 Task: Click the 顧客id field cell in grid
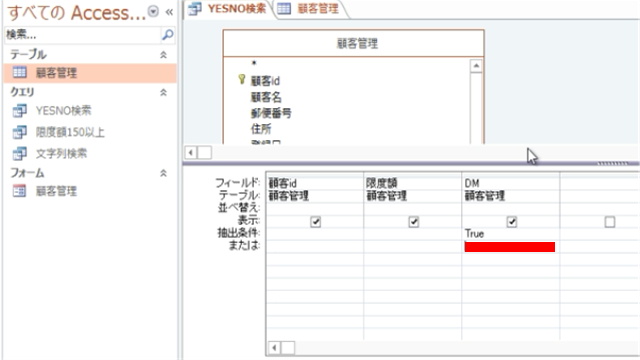click(315, 183)
